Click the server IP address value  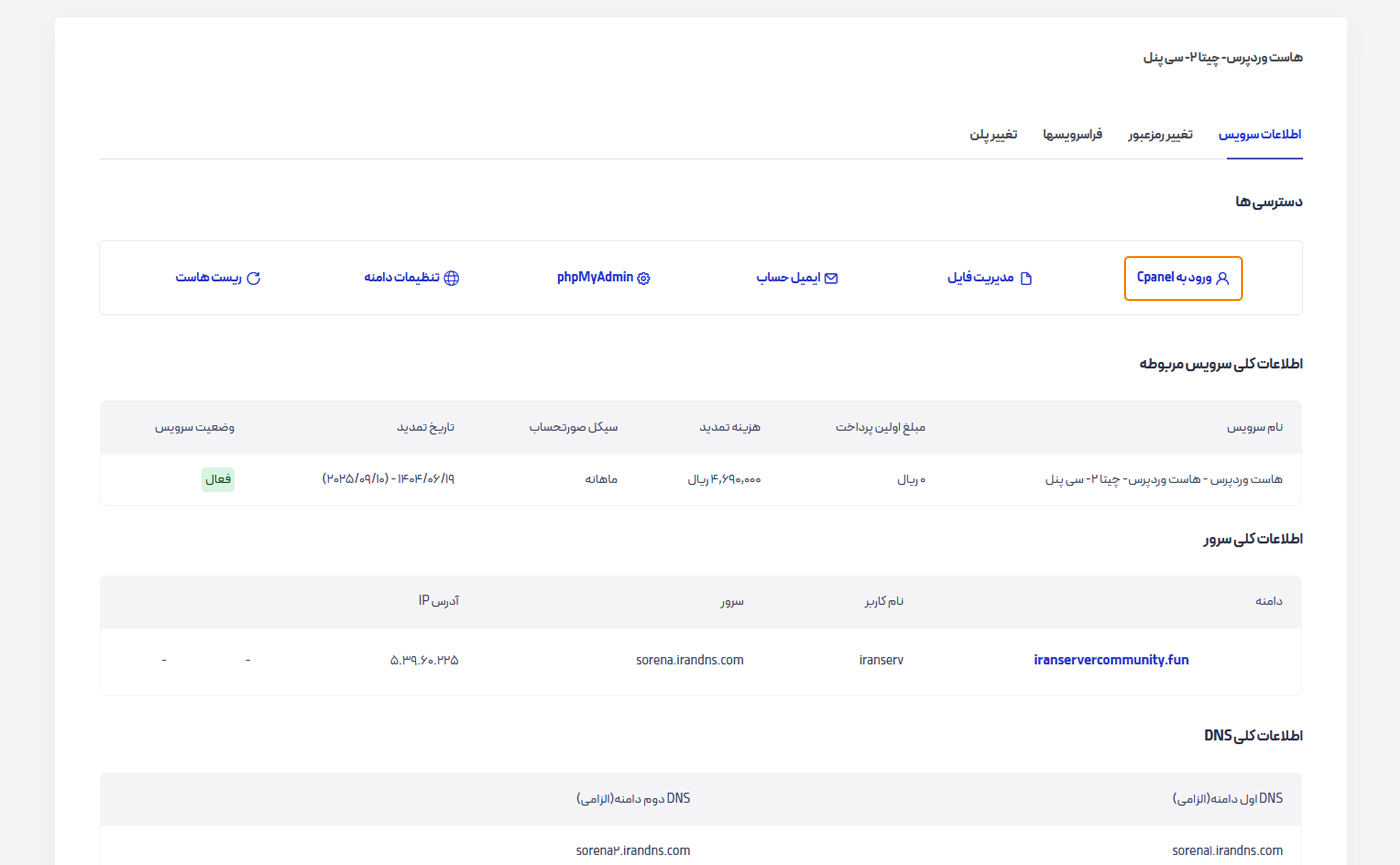click(x=424, y=660)
